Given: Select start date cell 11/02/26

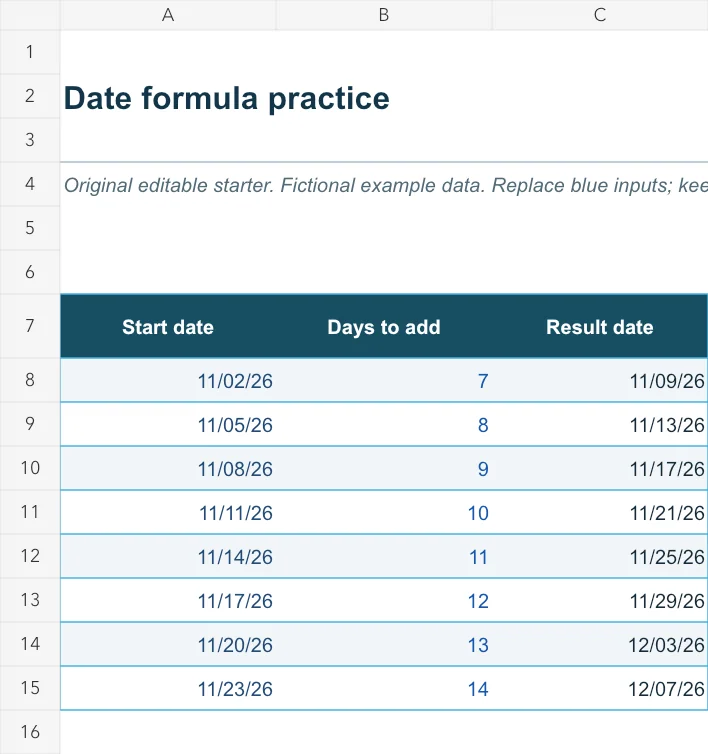Looking at the screenshot, I should (x=168, y=380).
